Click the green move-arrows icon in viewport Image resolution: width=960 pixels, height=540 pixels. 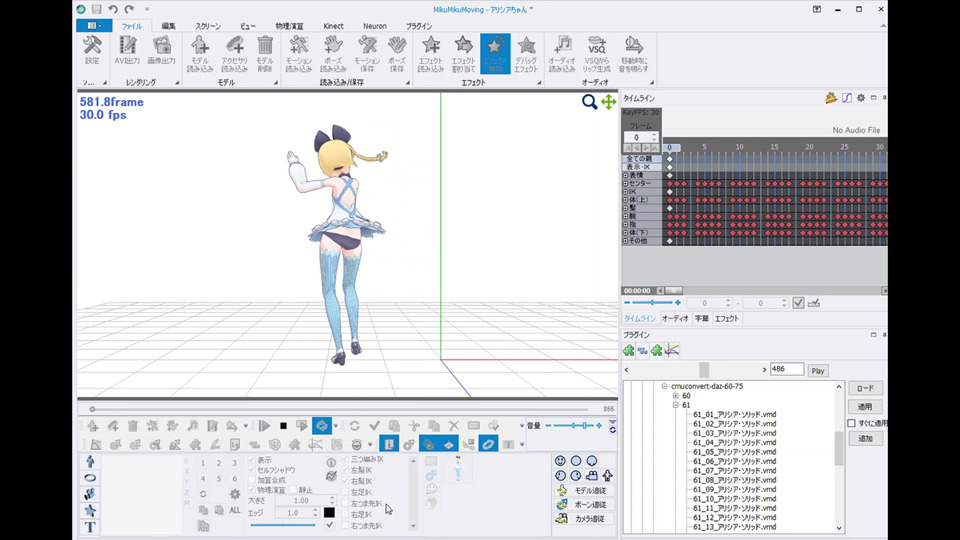pos(608,102)
